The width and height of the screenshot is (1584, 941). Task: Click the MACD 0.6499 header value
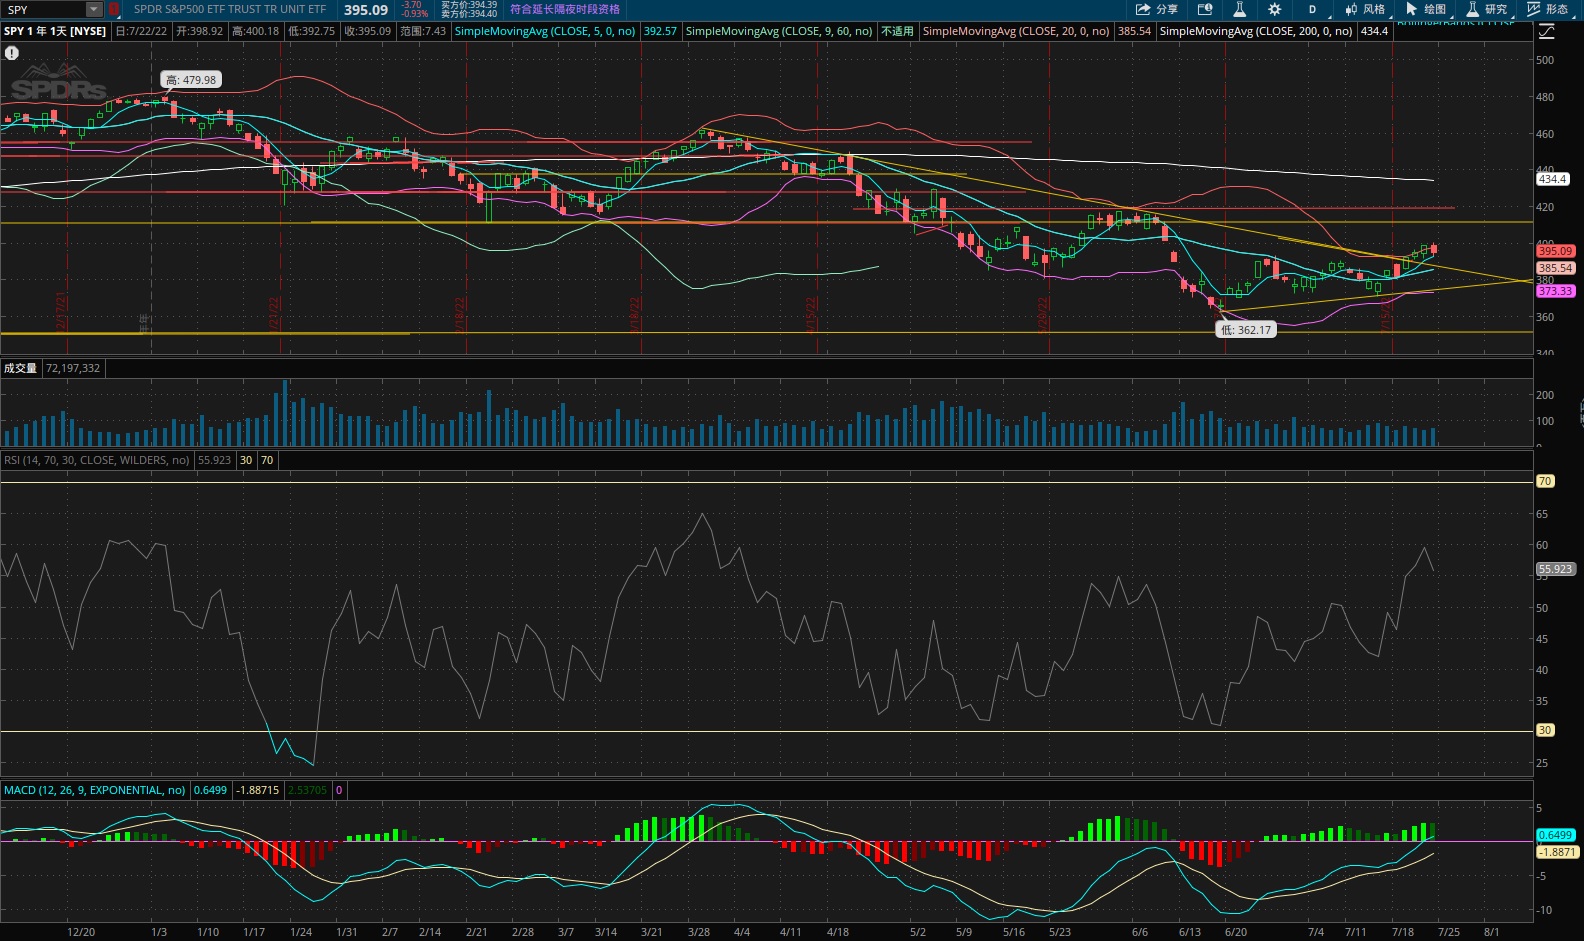210,790
